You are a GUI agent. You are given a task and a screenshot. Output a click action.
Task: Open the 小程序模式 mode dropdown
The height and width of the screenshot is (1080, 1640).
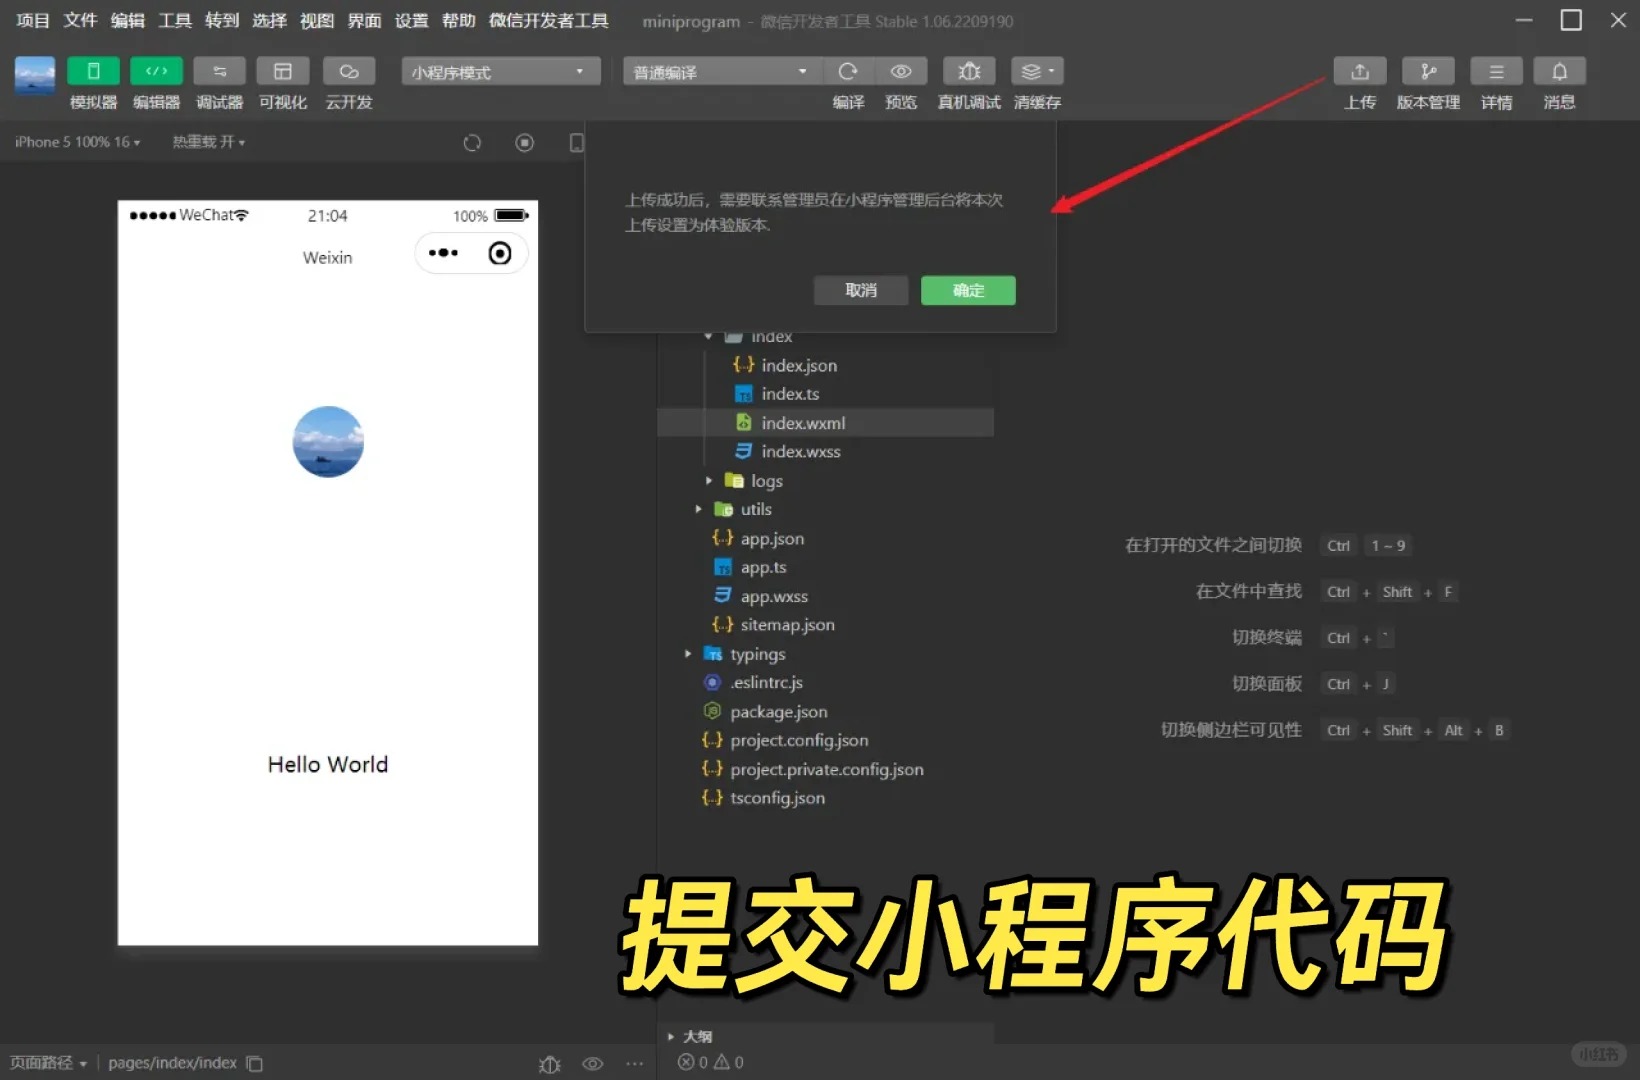500,72
